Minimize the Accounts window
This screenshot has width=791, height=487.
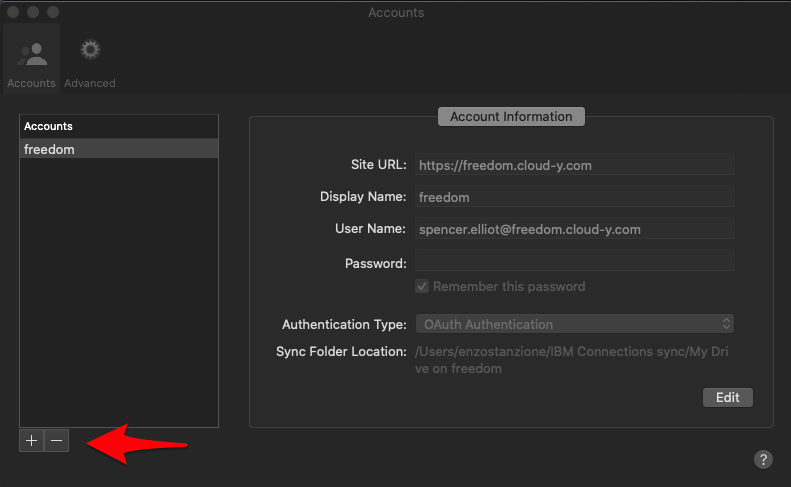pos(33,13)
